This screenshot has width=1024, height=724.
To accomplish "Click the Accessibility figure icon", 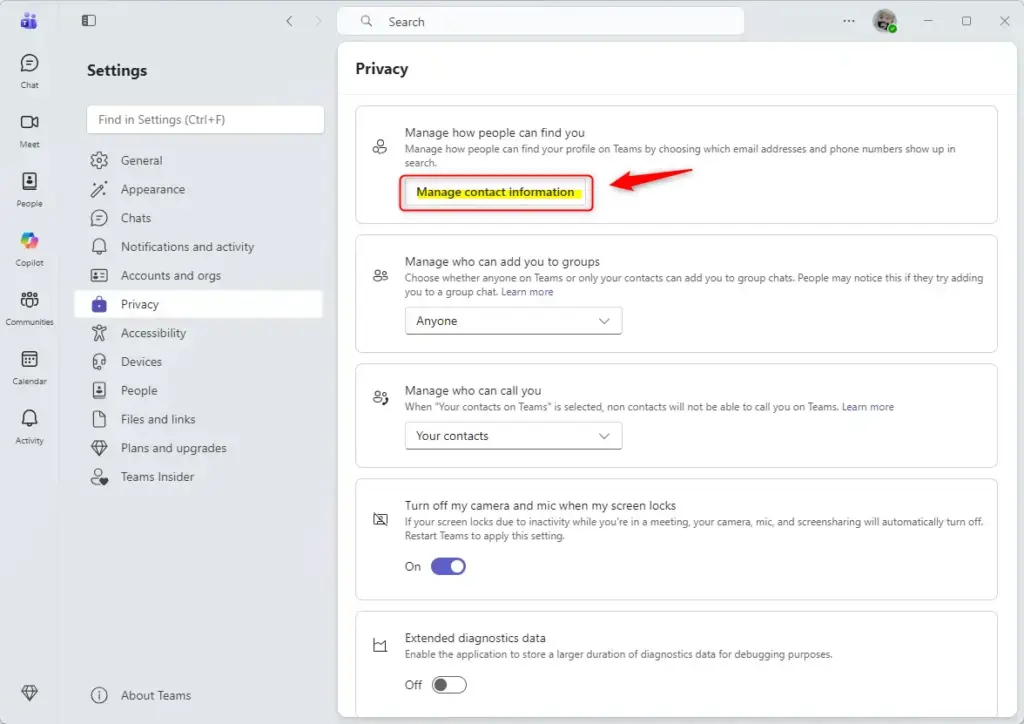I will coord(99,333).
